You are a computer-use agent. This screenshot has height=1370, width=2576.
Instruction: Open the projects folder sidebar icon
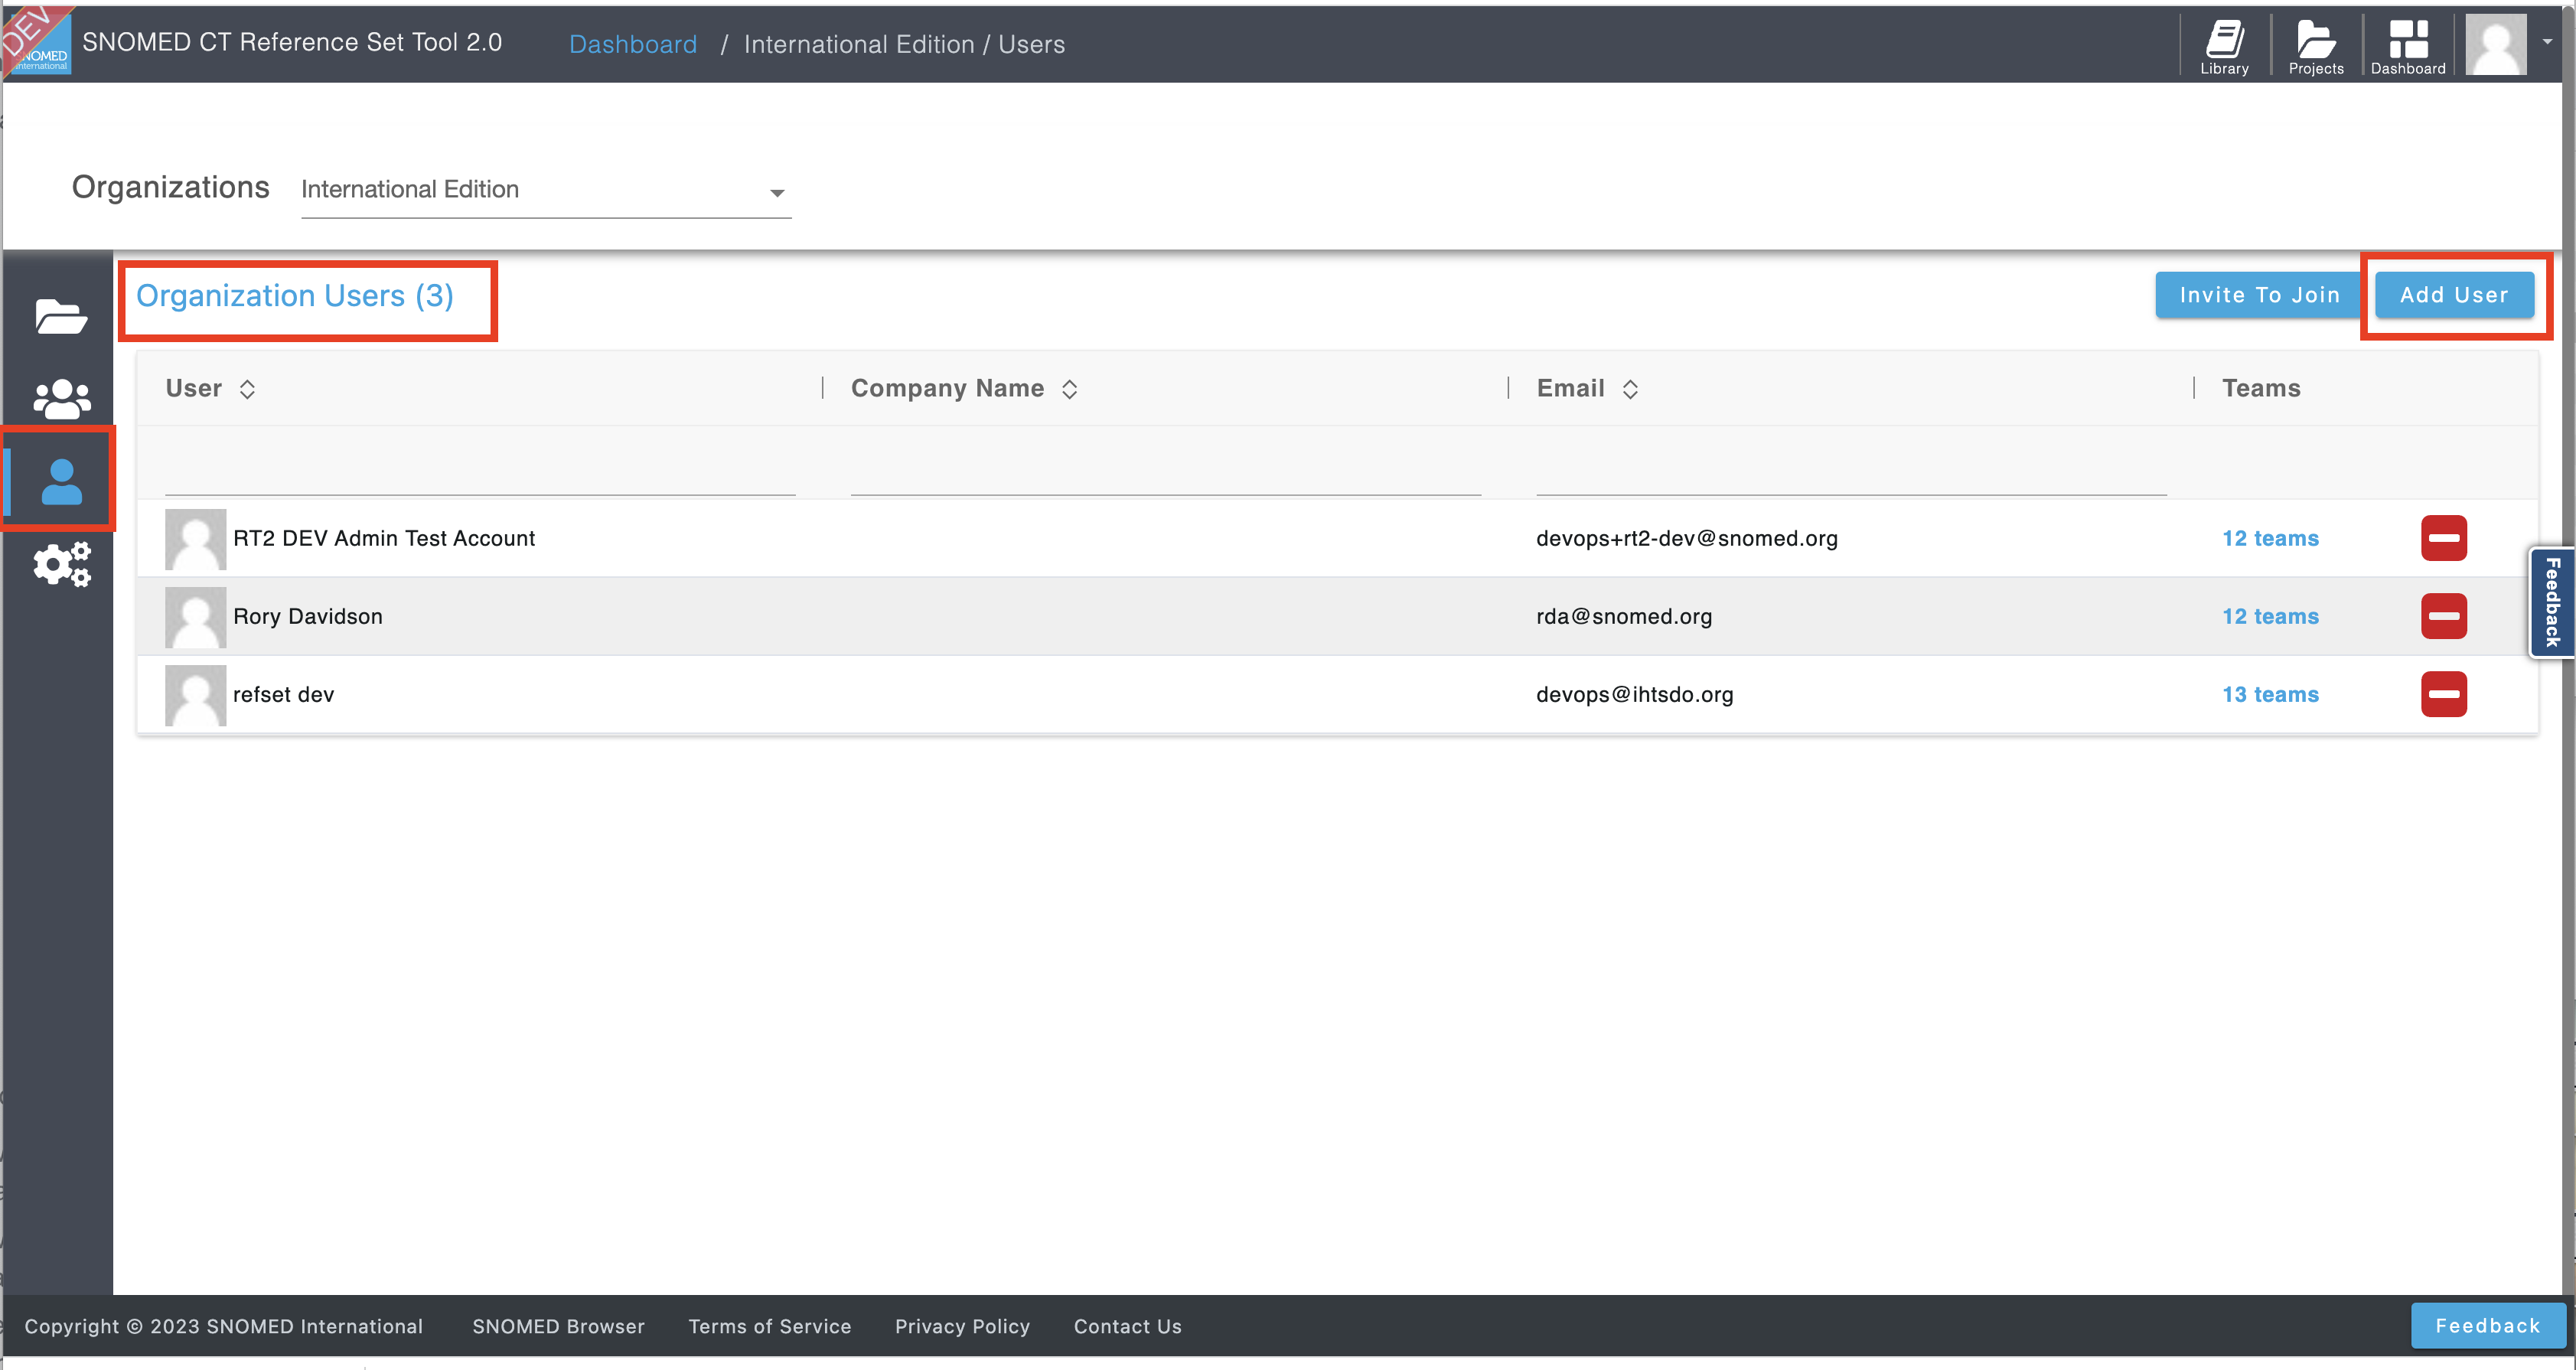click(x=61, y=316)
